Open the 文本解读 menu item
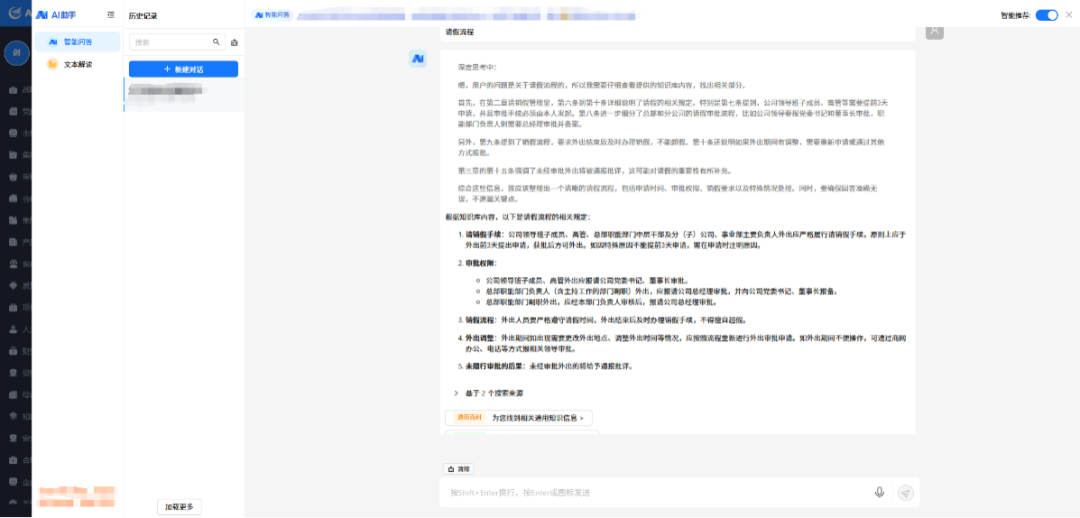This screenshot has width=1080, height=518. pos(76,64)
